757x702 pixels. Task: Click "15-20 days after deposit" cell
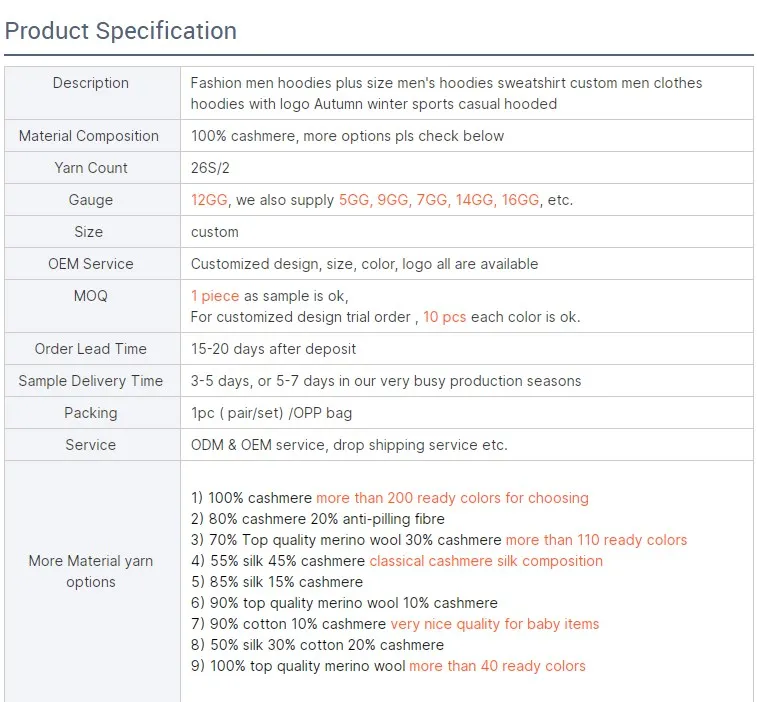[273, 349]
